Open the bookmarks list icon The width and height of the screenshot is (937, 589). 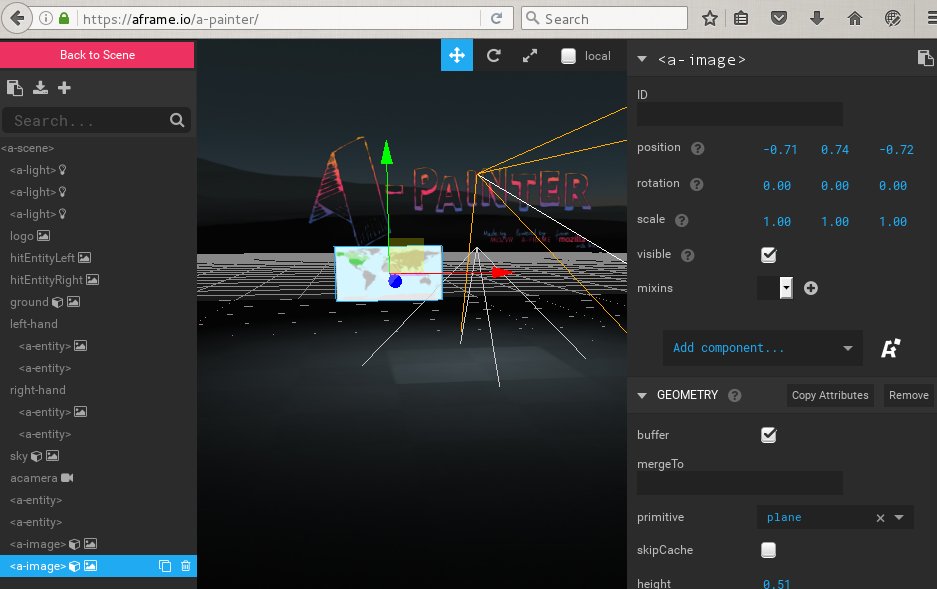(741, 19)
